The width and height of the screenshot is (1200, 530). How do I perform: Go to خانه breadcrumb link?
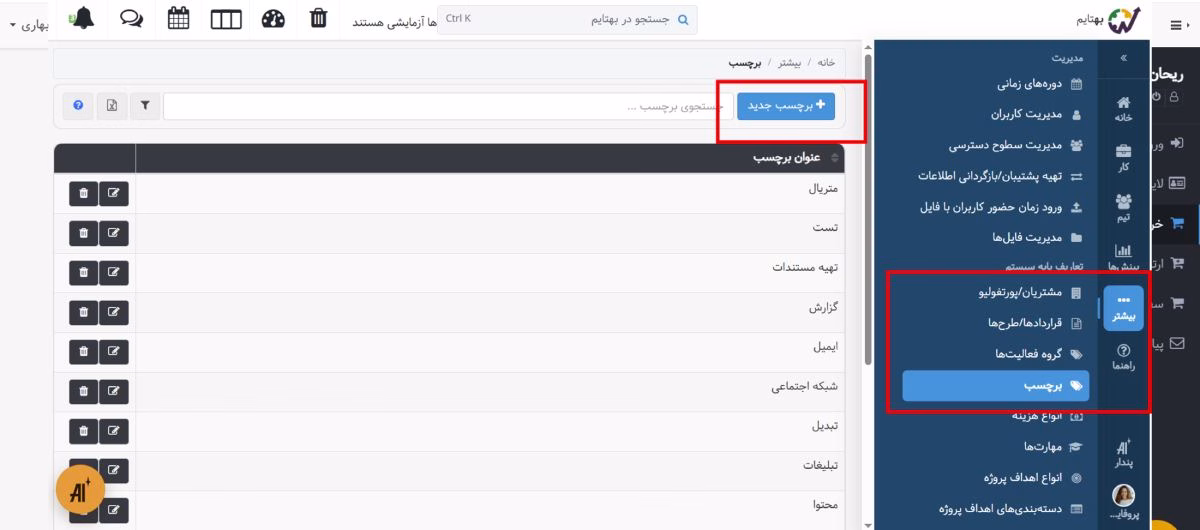(826, 63)
